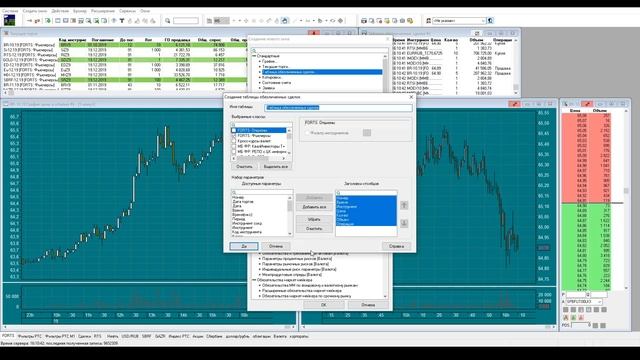Click the red icon in current trades table title

tap(313, 33)
